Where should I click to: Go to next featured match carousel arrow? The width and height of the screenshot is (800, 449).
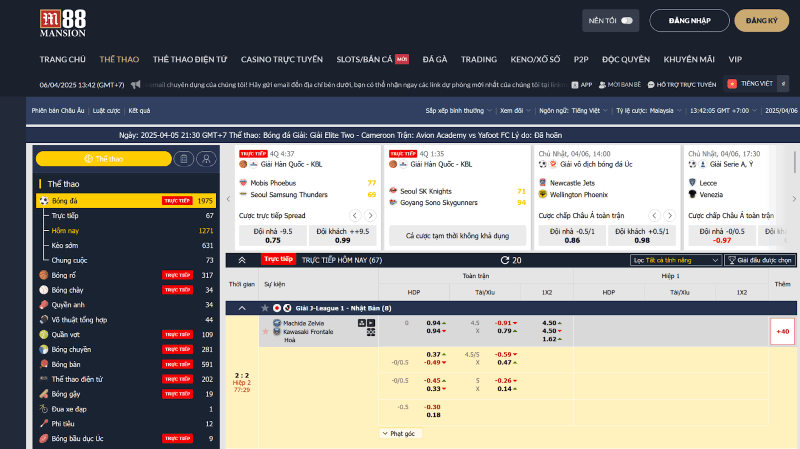click(794, 199)
